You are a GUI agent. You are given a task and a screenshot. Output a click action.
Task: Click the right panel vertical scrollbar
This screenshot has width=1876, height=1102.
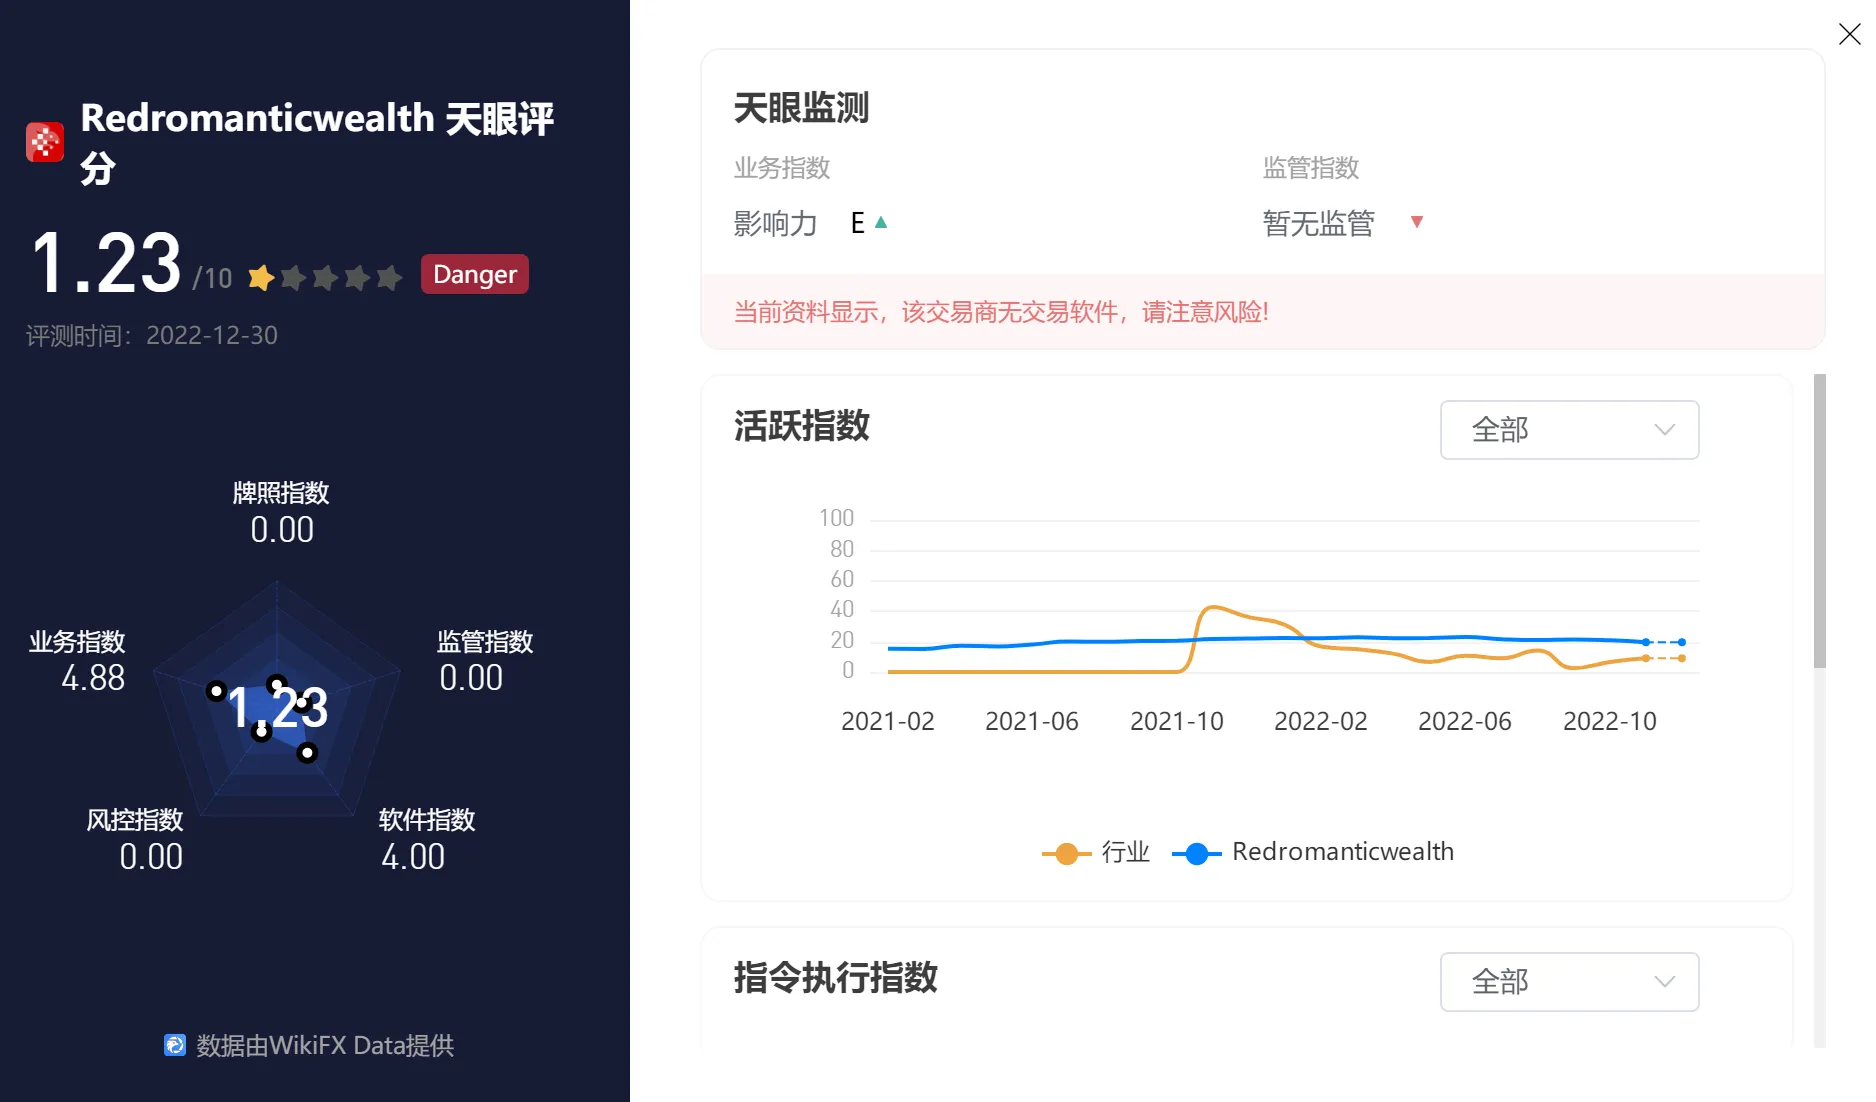(x=1819, y=520)
